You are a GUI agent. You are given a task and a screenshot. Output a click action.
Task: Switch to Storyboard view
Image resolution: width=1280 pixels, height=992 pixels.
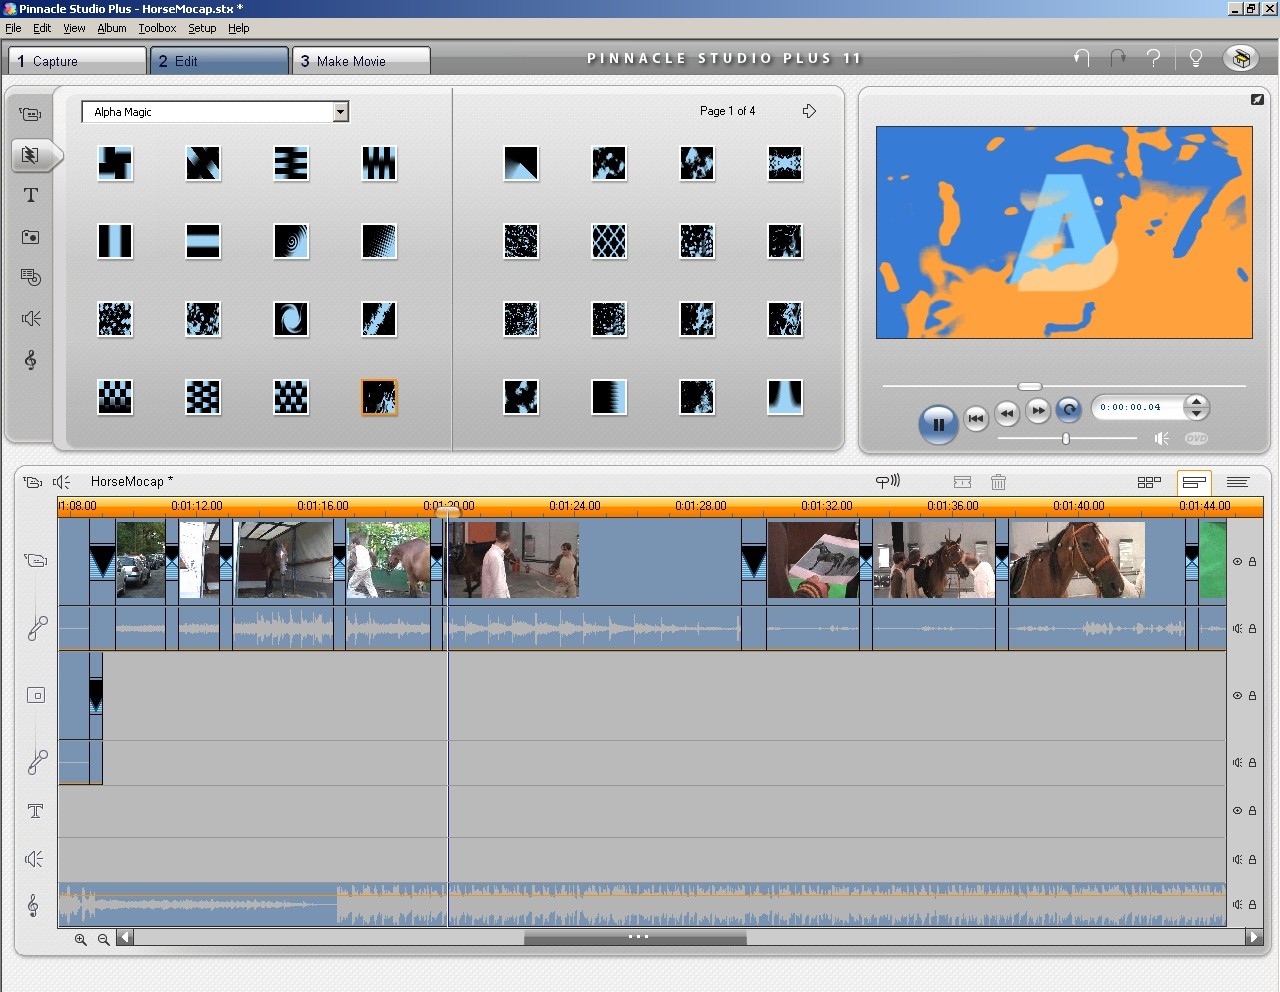point(1149,482)
